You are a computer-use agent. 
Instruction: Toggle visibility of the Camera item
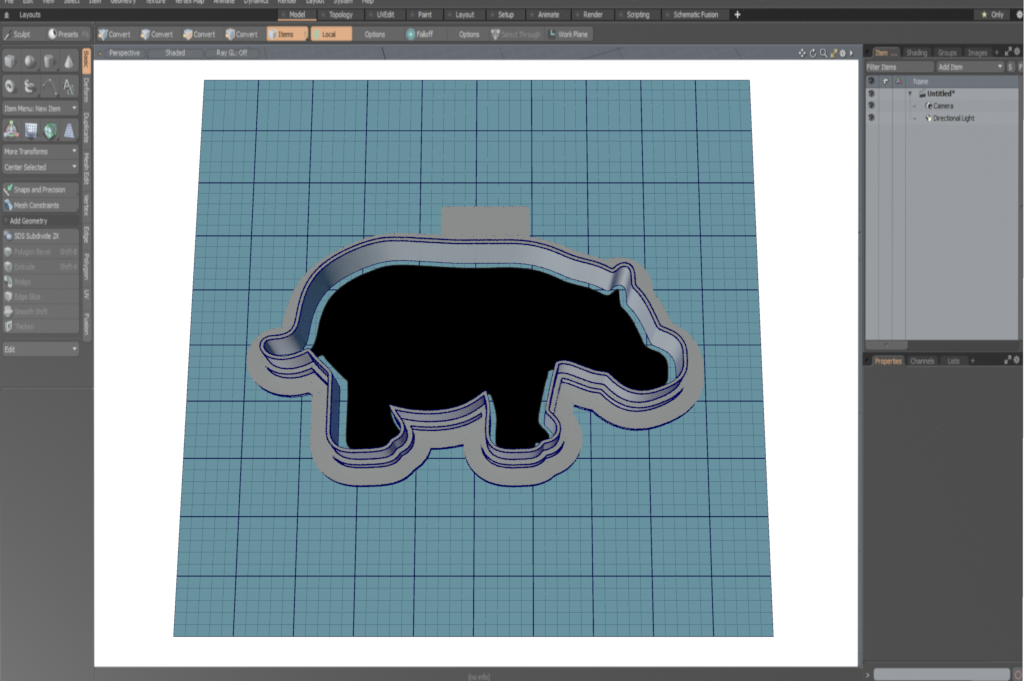click(871, 105)
